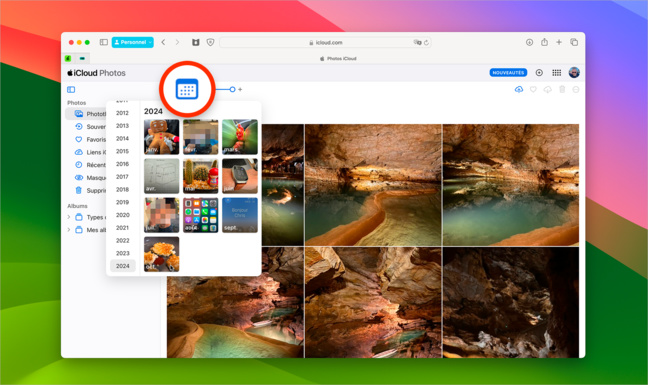
Task: Open the mars month thumbnail
Action: coord(240,137)
